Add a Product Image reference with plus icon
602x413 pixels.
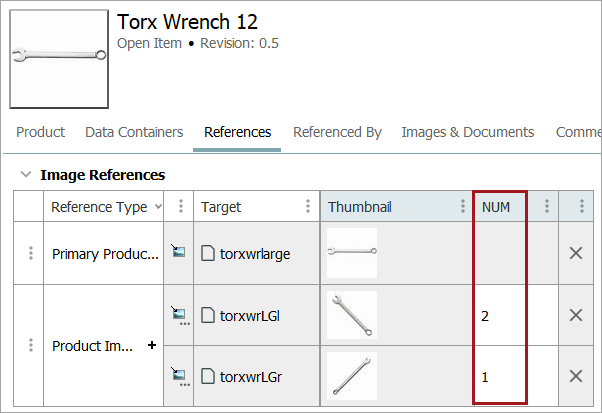tap(152, 346)
